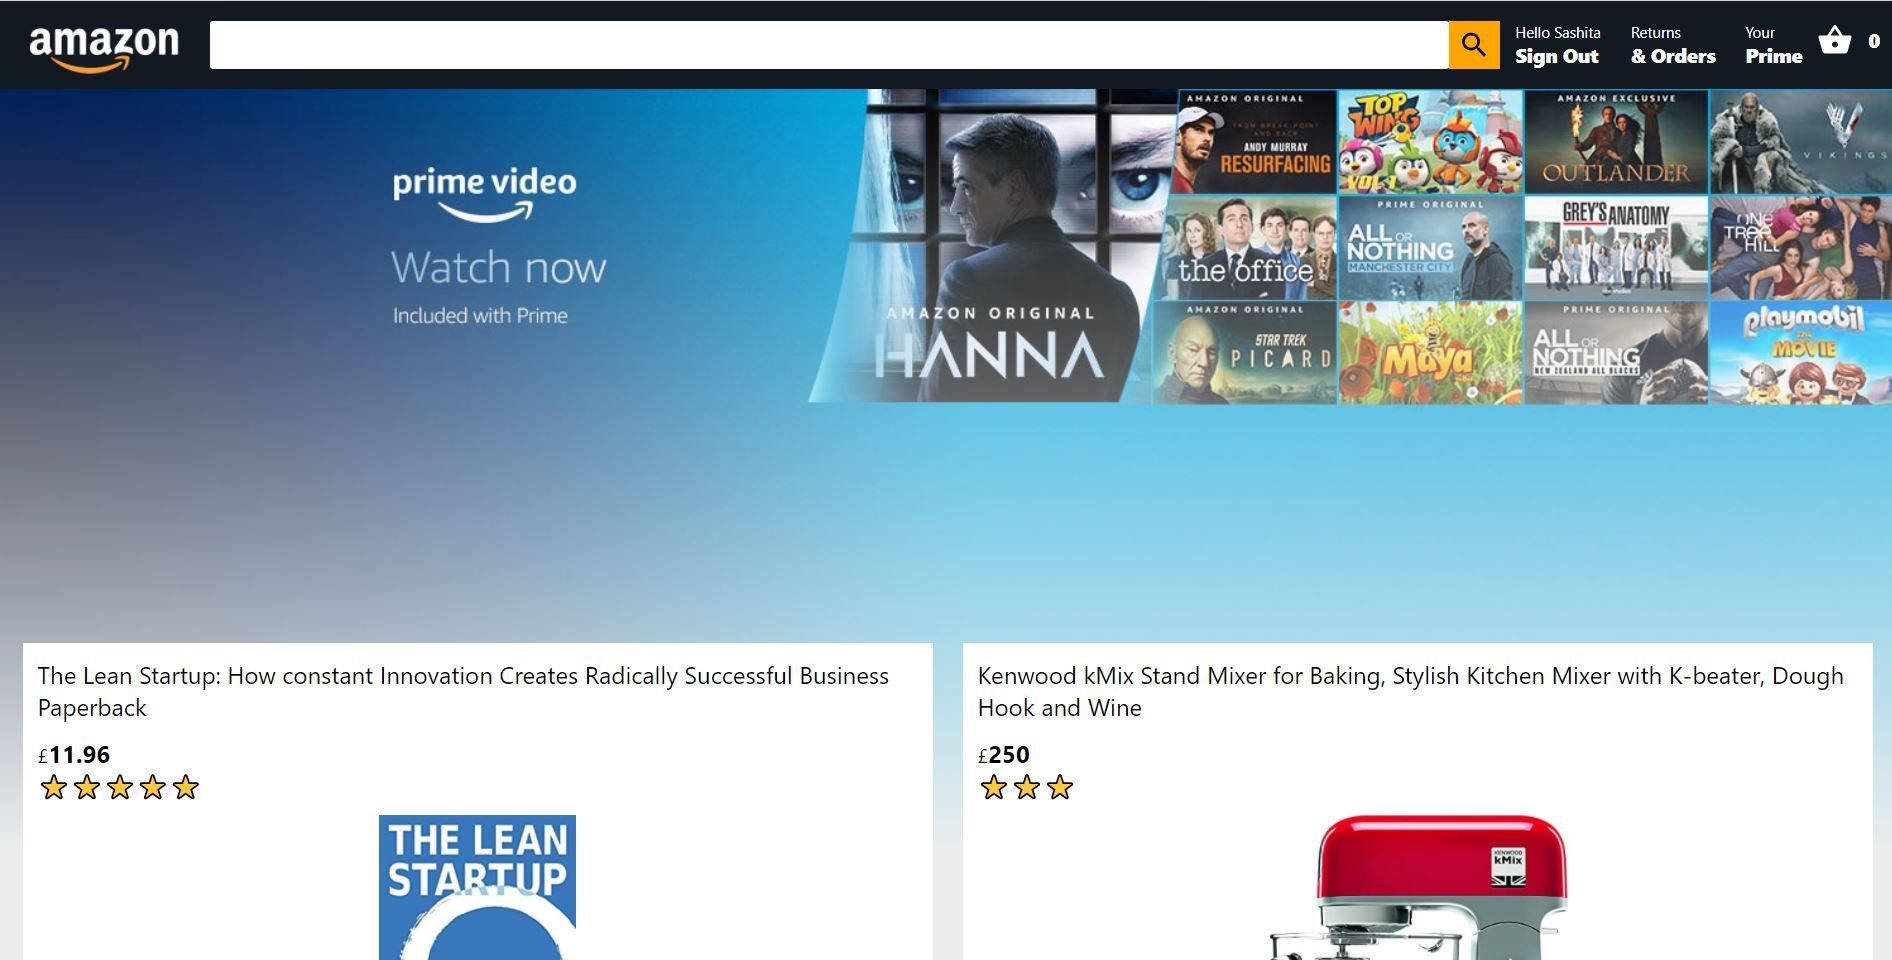Open Returns & Orders
Screen dimensions: 1892x960
(x=1673, y=46)
